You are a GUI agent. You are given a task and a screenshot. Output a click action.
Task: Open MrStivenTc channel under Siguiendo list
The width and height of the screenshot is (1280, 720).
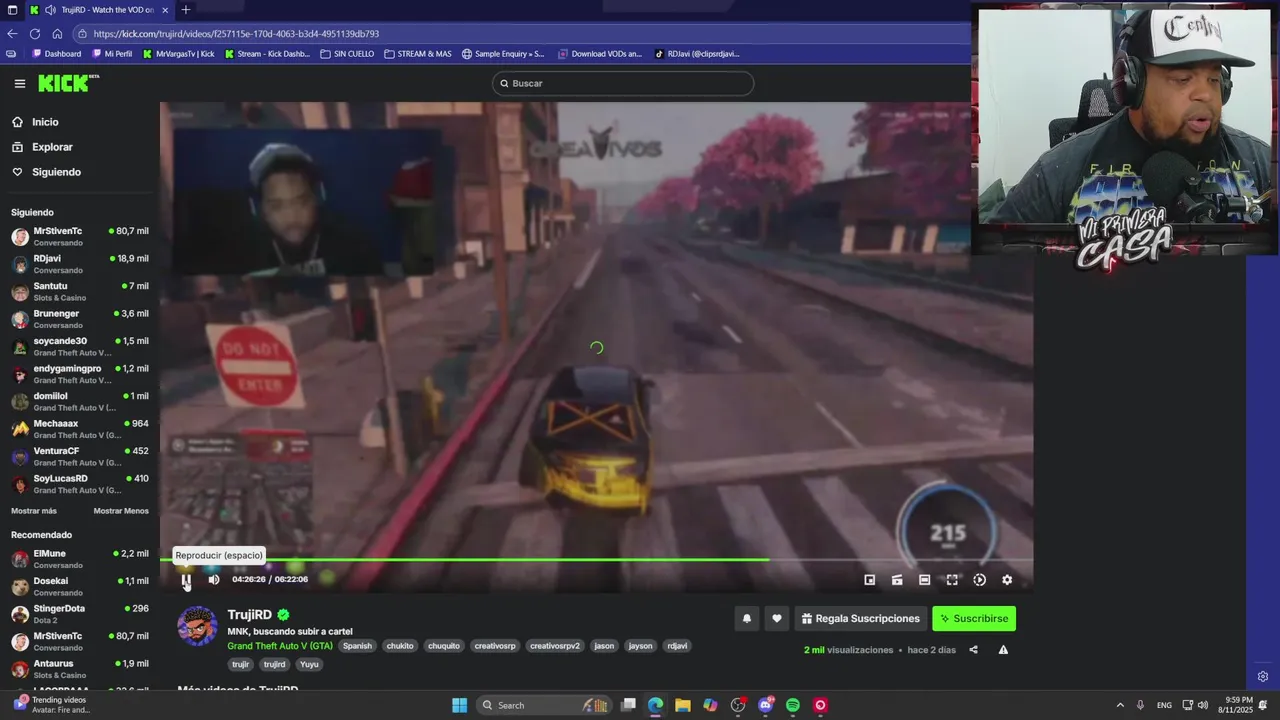point(79,236)
